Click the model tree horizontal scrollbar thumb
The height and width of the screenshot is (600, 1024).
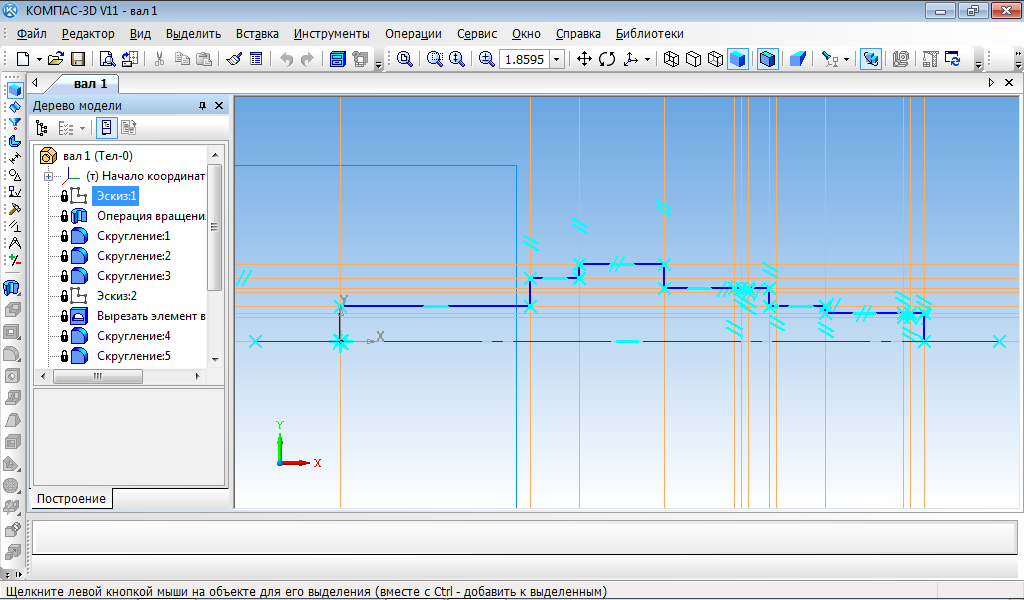[x=98, y=376]
